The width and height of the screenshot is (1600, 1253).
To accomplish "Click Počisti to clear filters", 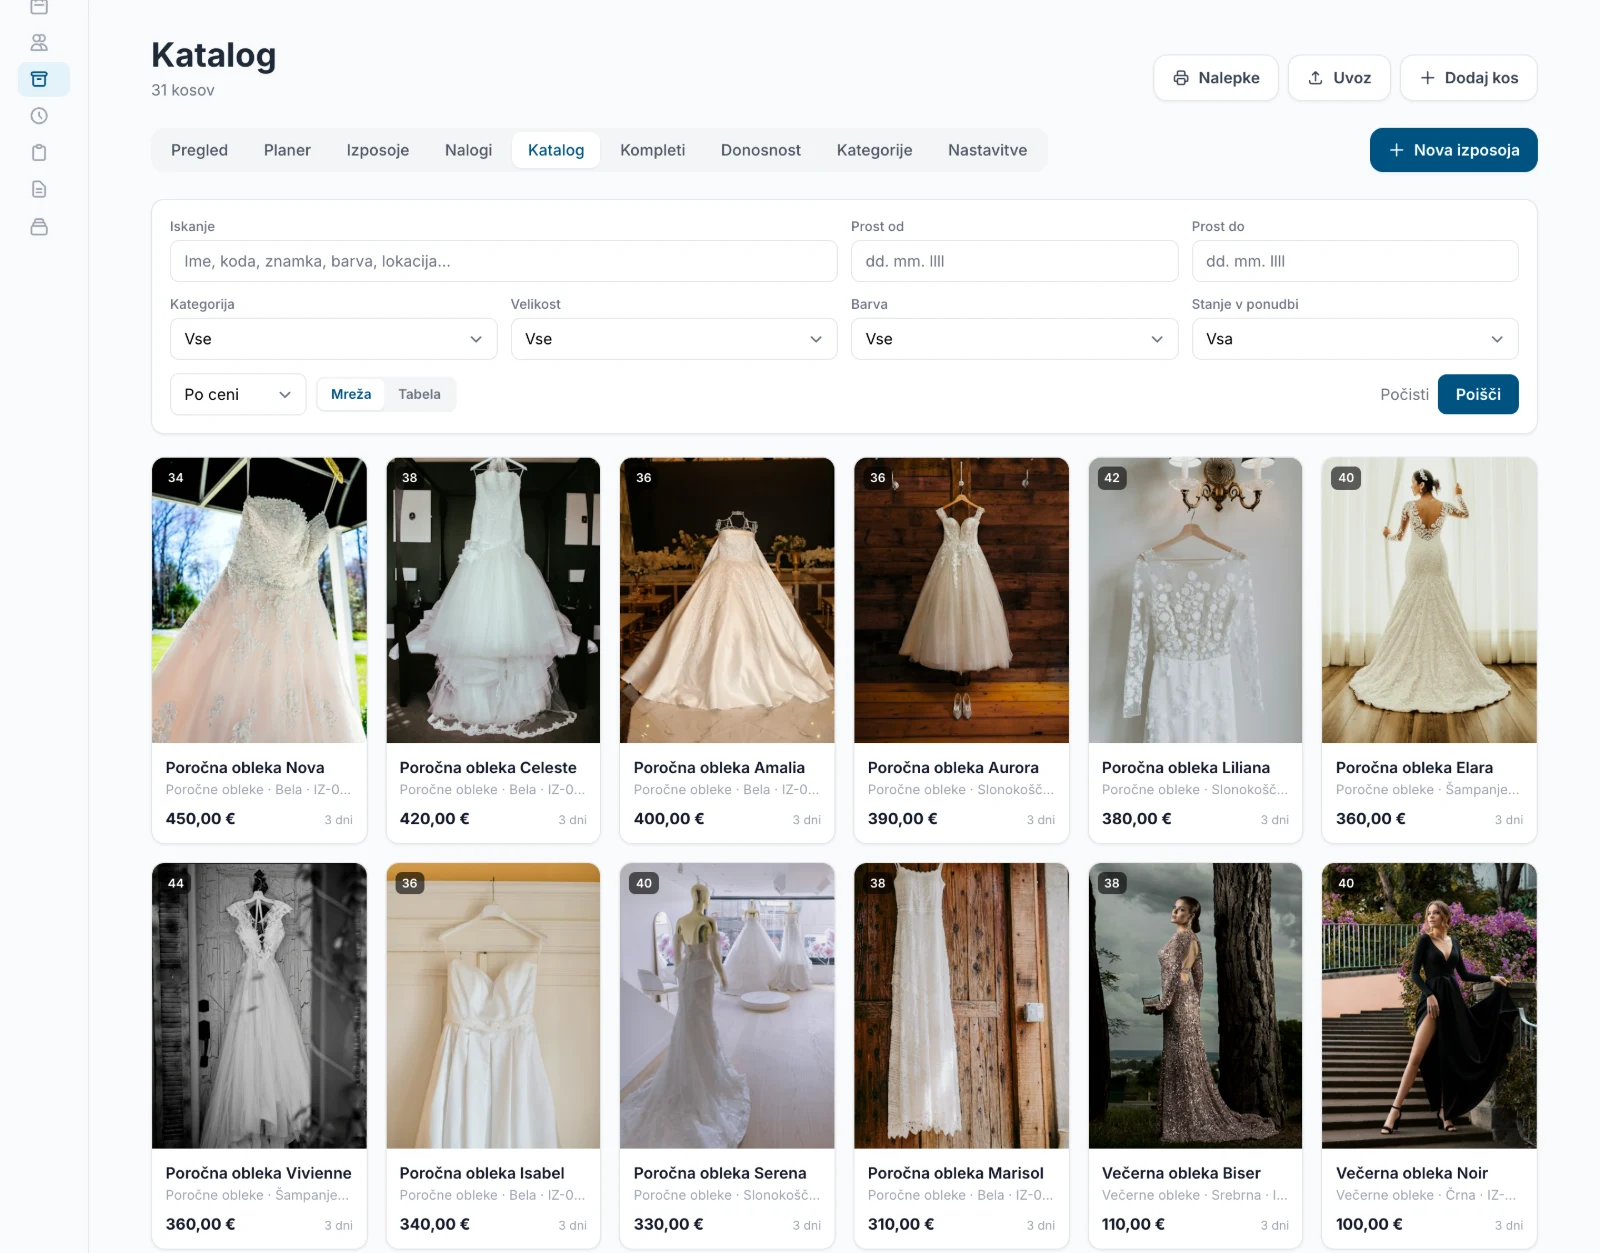I will [x=1404, y=394].
